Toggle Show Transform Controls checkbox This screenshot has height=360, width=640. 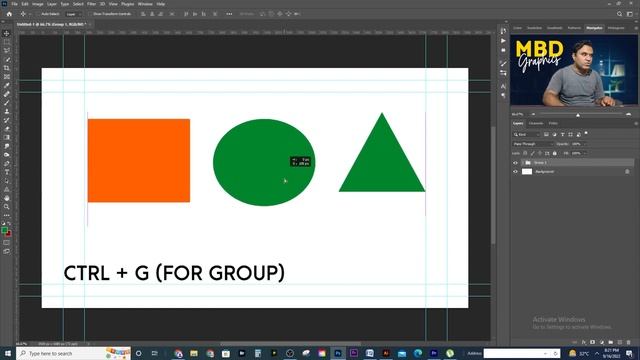[91, 14]
